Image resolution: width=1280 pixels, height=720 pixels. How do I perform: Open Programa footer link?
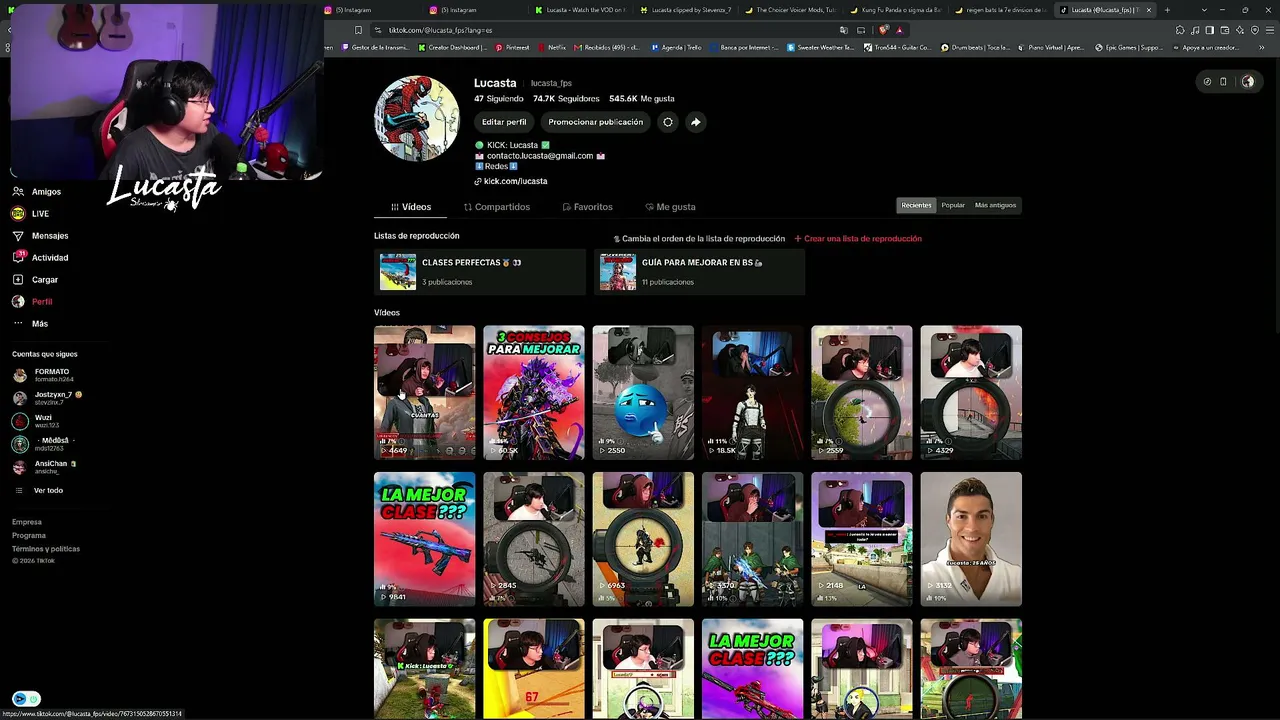(29, 536)
